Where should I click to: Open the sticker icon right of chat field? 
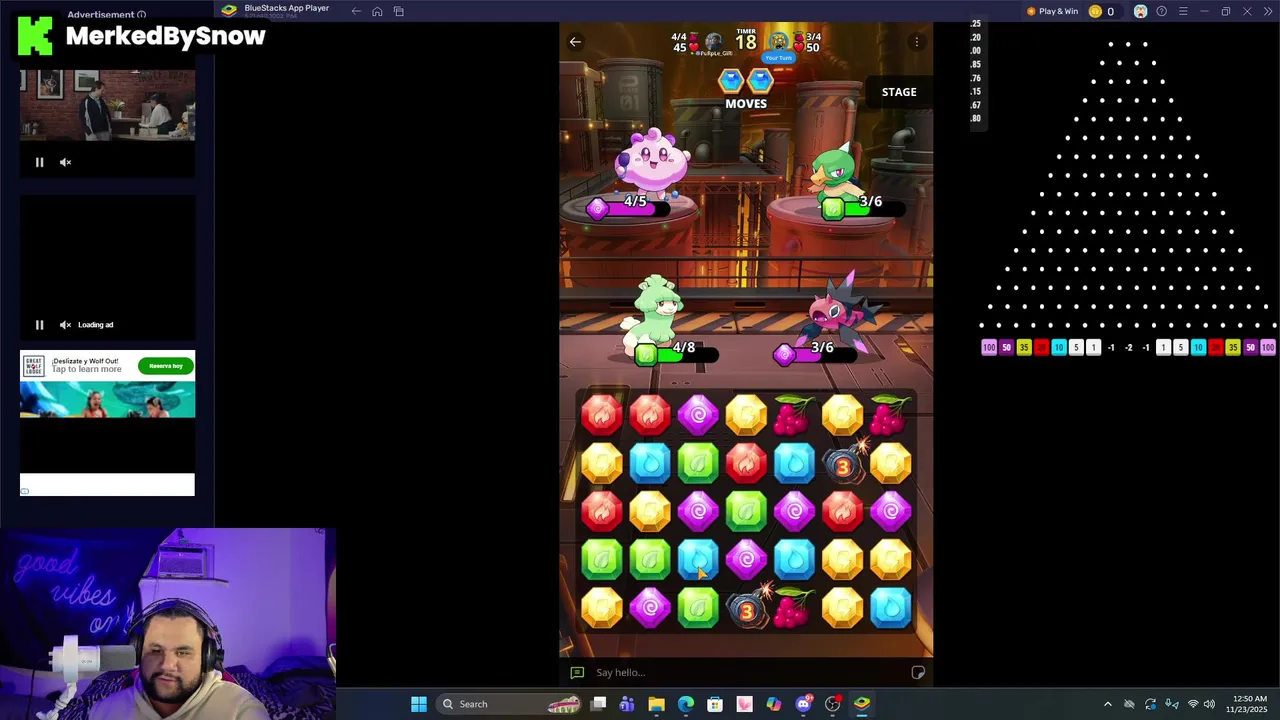tap(918, 672)
